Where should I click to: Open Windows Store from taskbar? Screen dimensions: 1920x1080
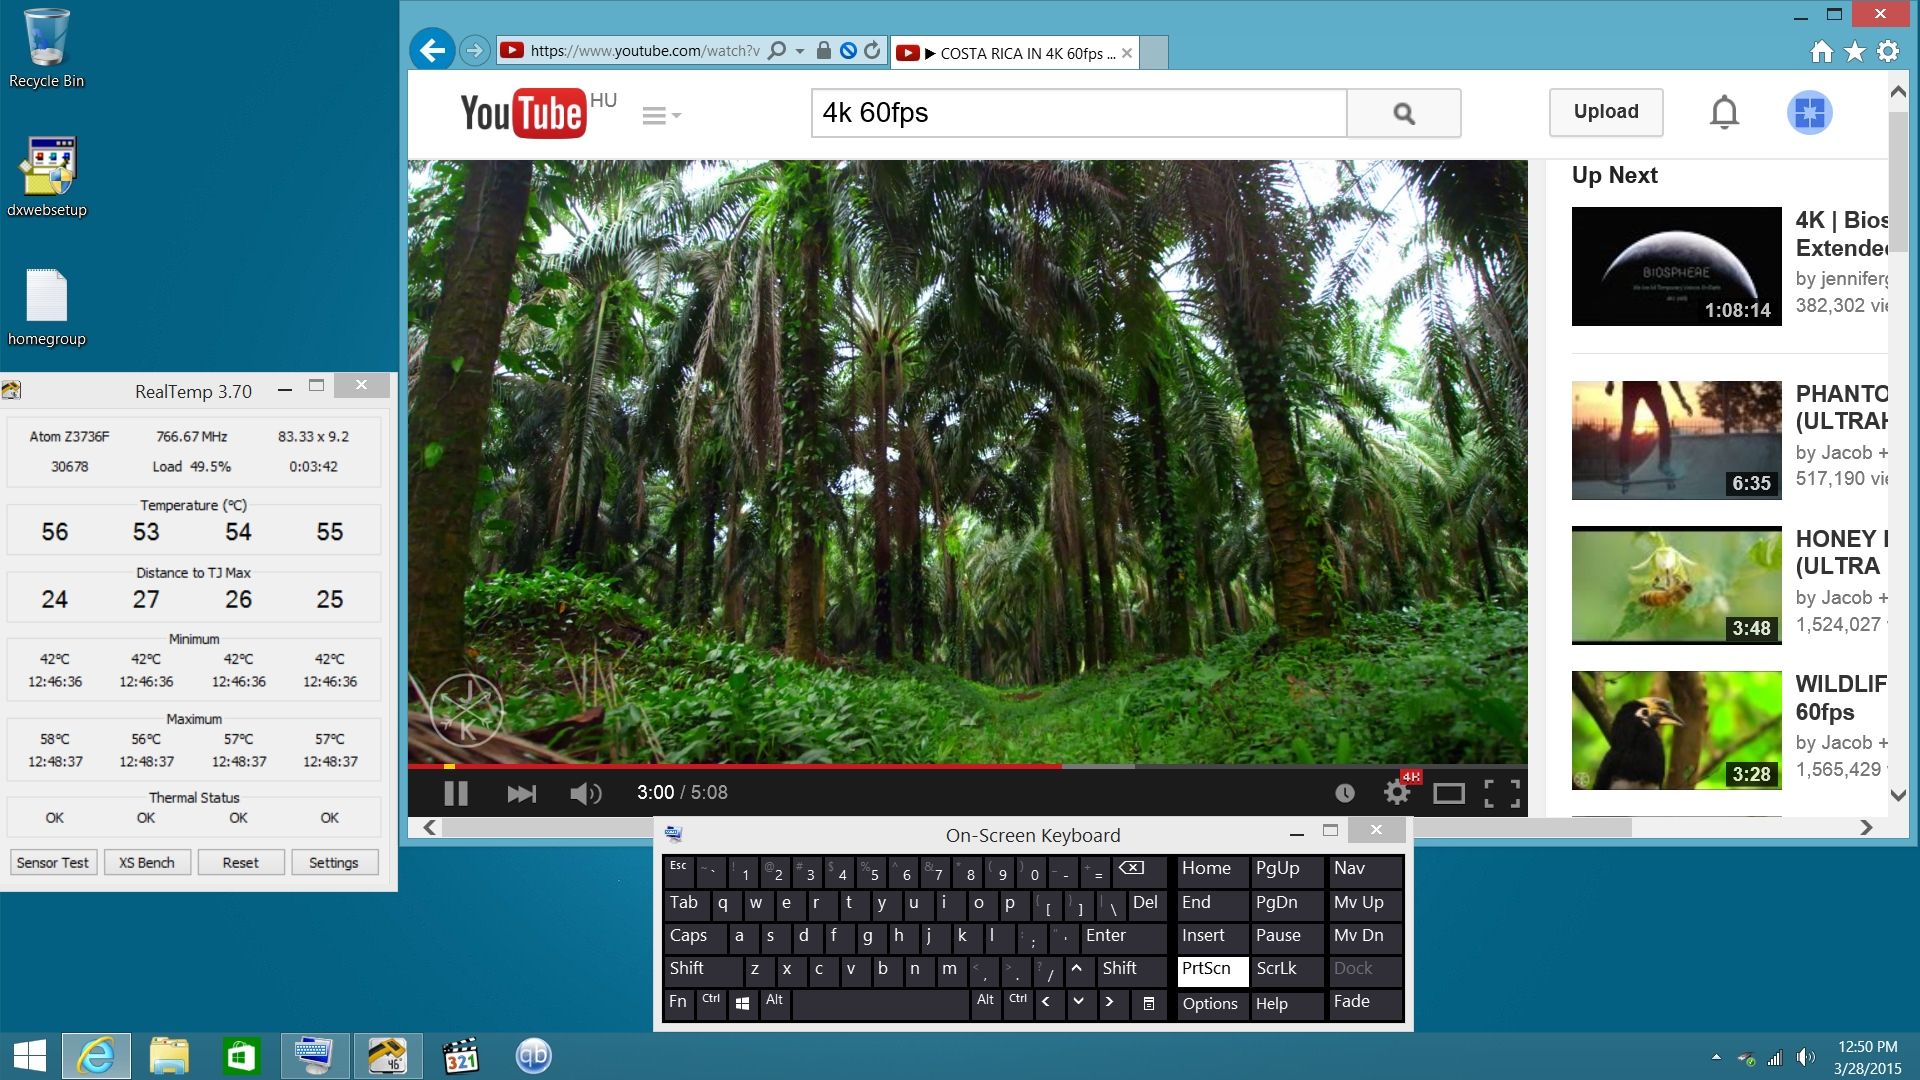[x=241, y=1056]
